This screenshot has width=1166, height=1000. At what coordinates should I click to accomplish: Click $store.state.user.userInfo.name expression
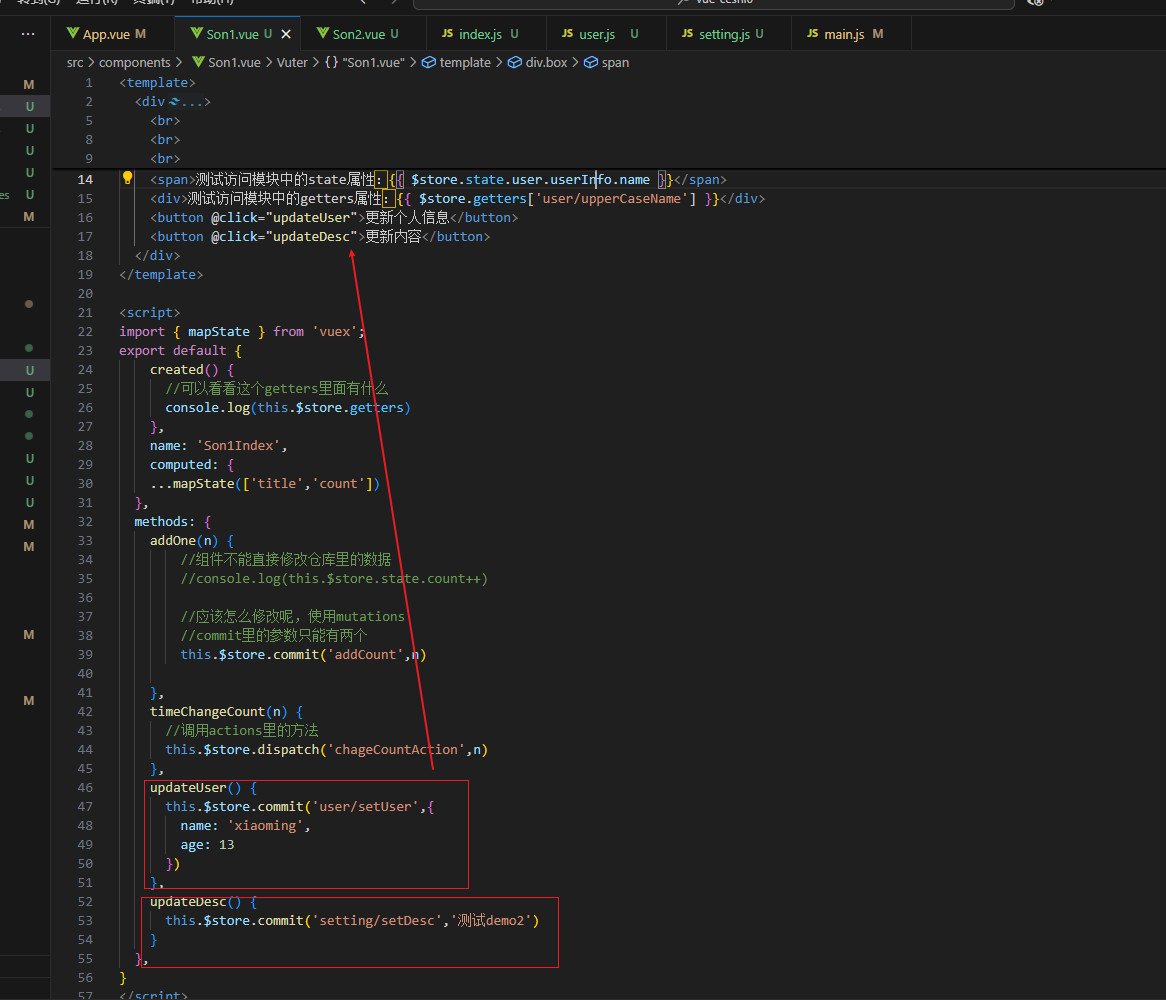click(x=530, y=179)
